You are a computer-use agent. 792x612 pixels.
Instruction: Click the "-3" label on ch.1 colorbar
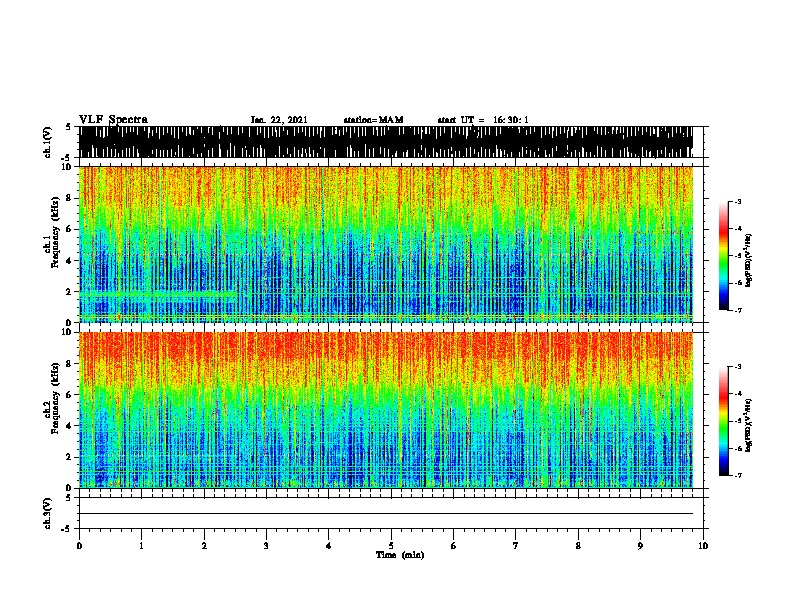coord(738,202)
